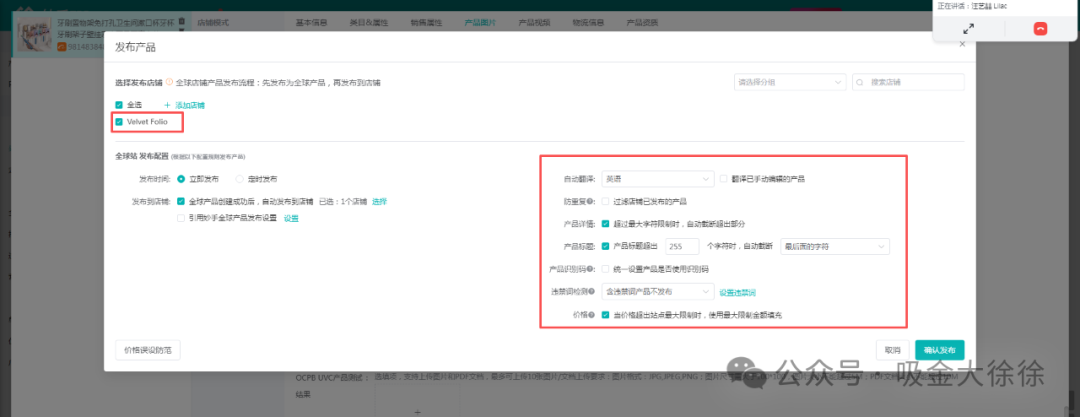The width and height of the screenshot is (1080, 417).
Task: Switch to 物流信息 tab in background page
Action: pos(588,22)
